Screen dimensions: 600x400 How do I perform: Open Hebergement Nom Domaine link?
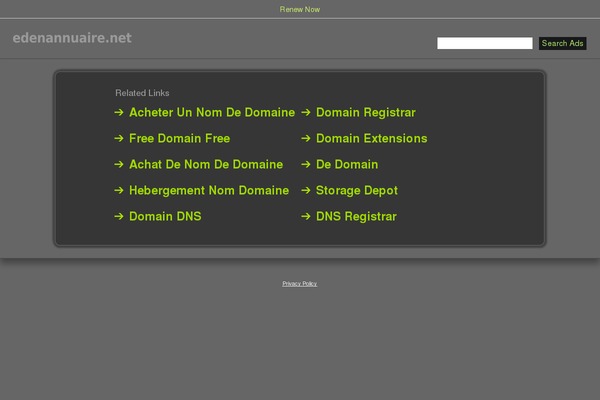[209, 191]
